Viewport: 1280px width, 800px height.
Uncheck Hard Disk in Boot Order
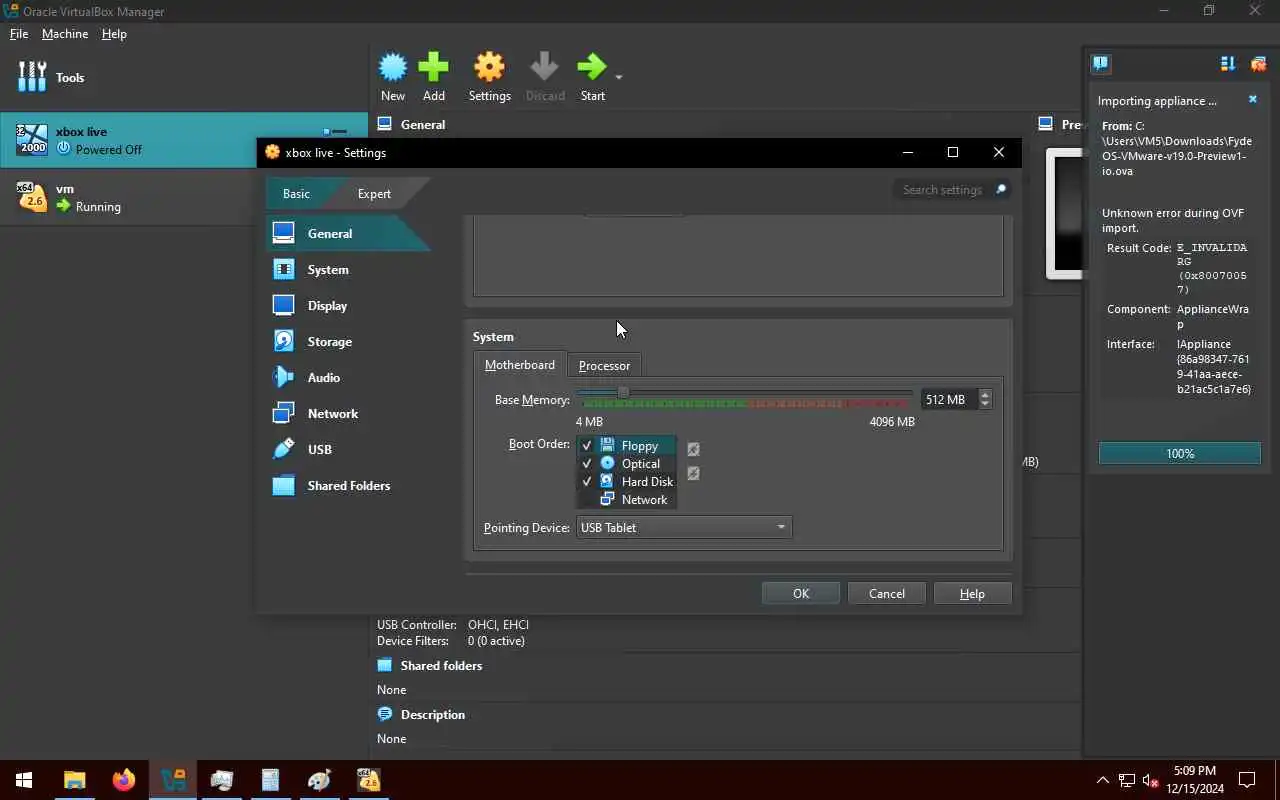(x=587, y=482)
